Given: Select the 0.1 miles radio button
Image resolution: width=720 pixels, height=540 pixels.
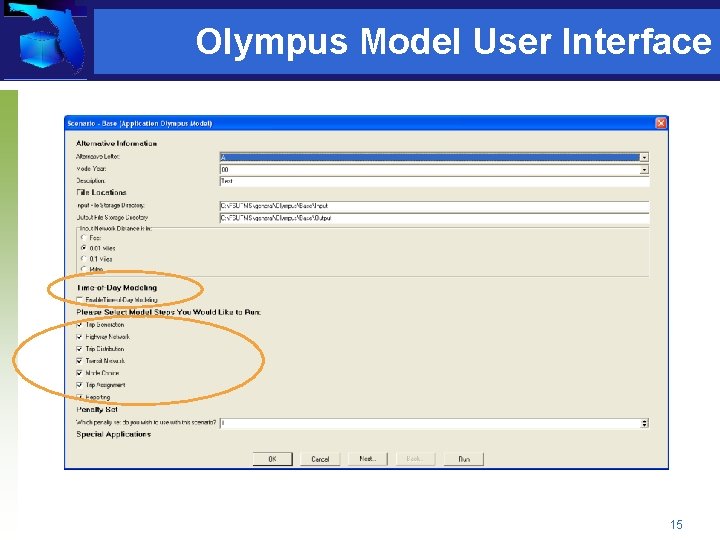Looking at the screenshot, I should 84,259.
